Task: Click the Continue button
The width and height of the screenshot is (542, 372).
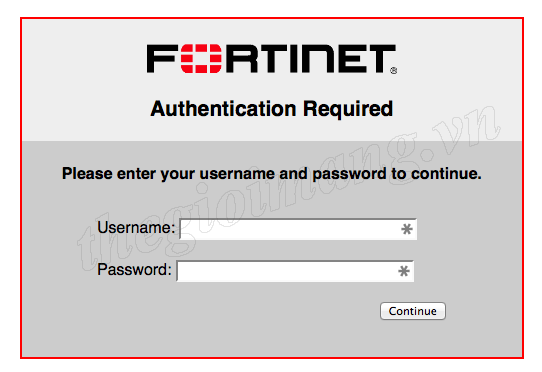Action: point(413,311)
